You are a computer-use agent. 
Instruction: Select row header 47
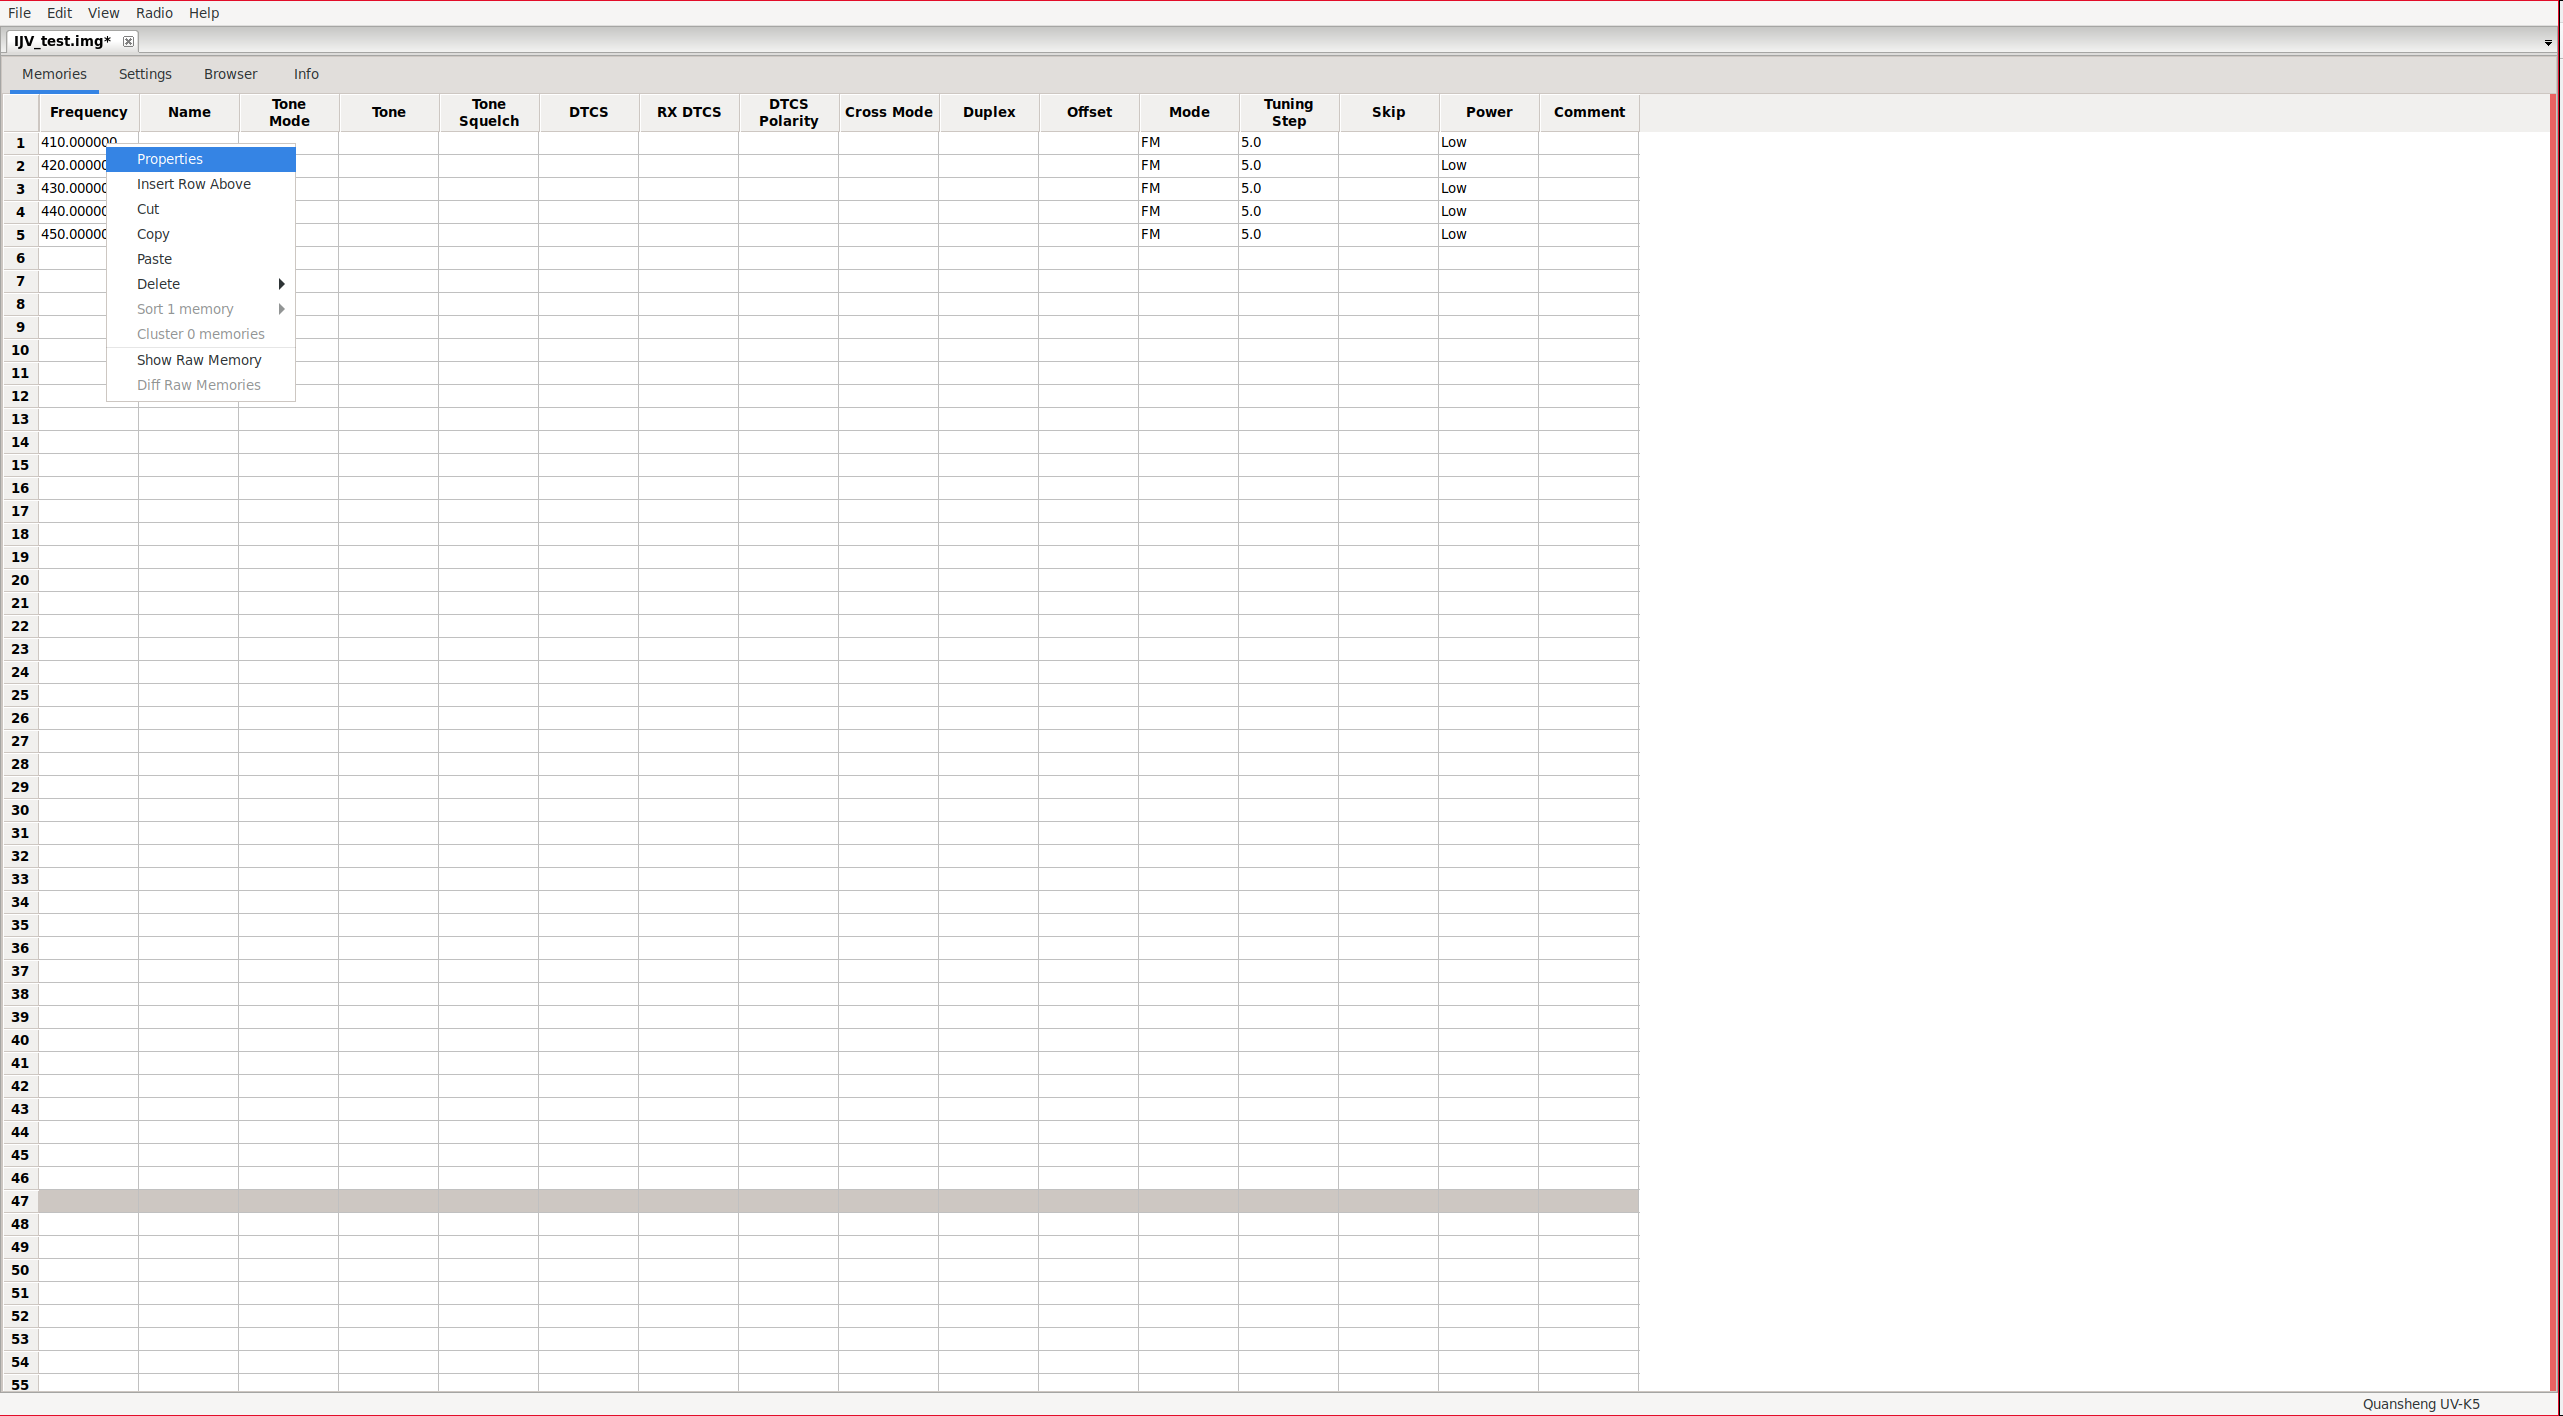coord(20,1201)
